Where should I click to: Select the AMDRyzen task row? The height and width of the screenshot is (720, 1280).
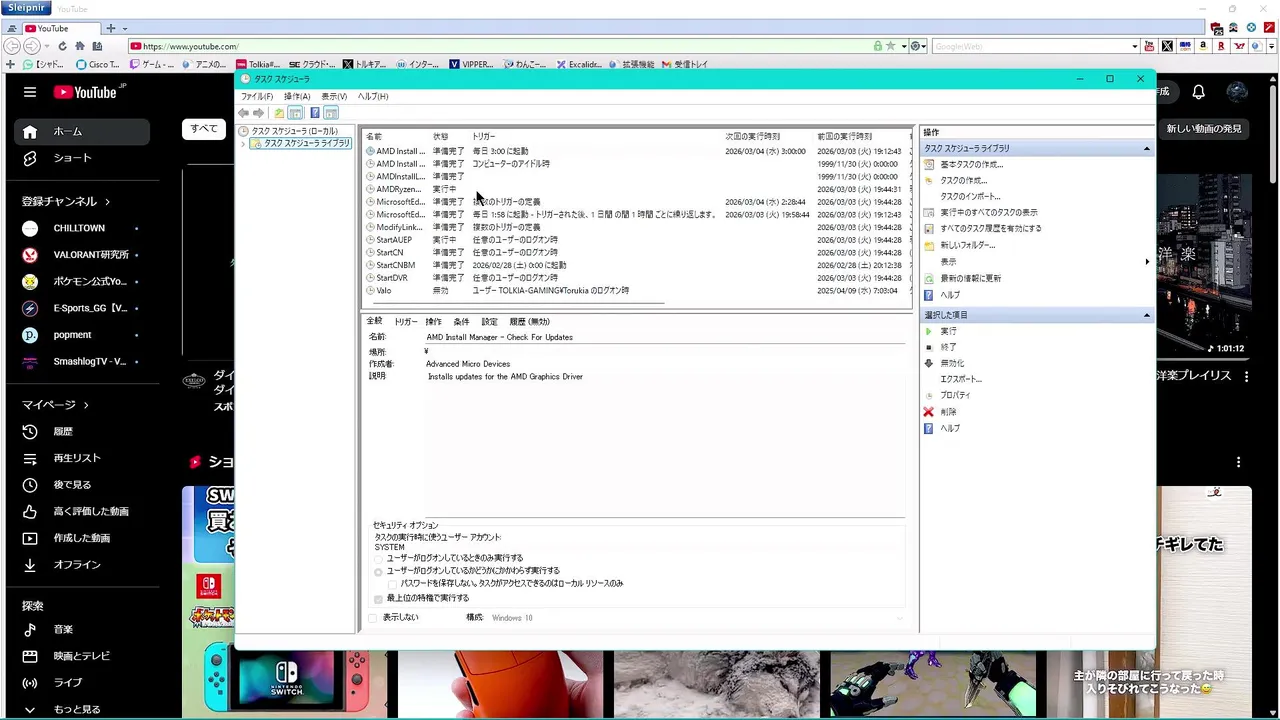(x=638, y=189)
